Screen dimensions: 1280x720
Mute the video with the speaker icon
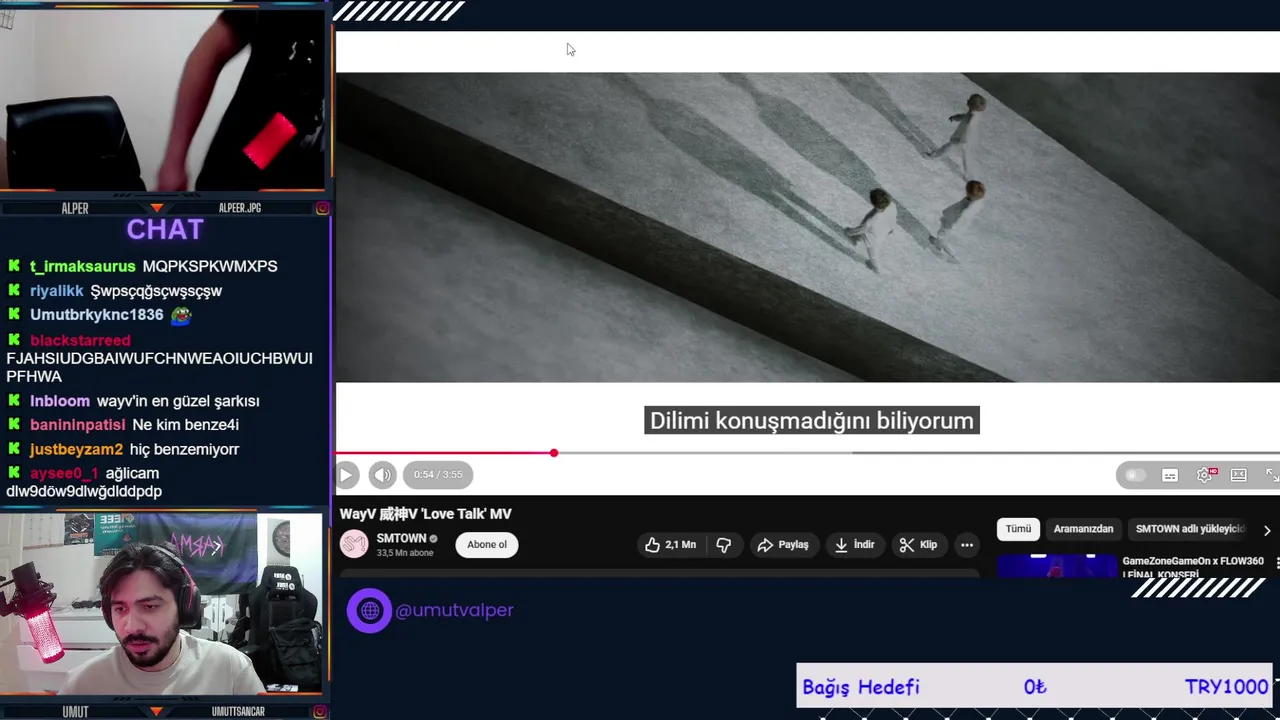(382, 475)
